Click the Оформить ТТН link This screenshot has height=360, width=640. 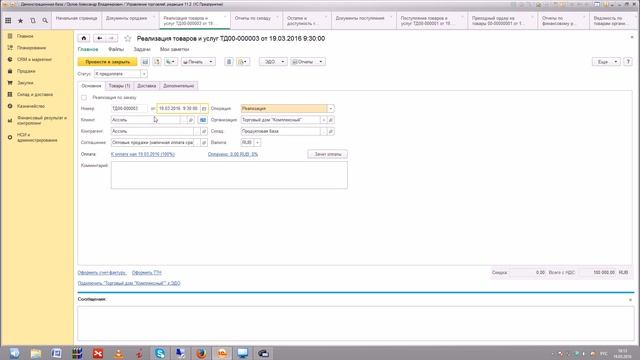pos(147,273)
